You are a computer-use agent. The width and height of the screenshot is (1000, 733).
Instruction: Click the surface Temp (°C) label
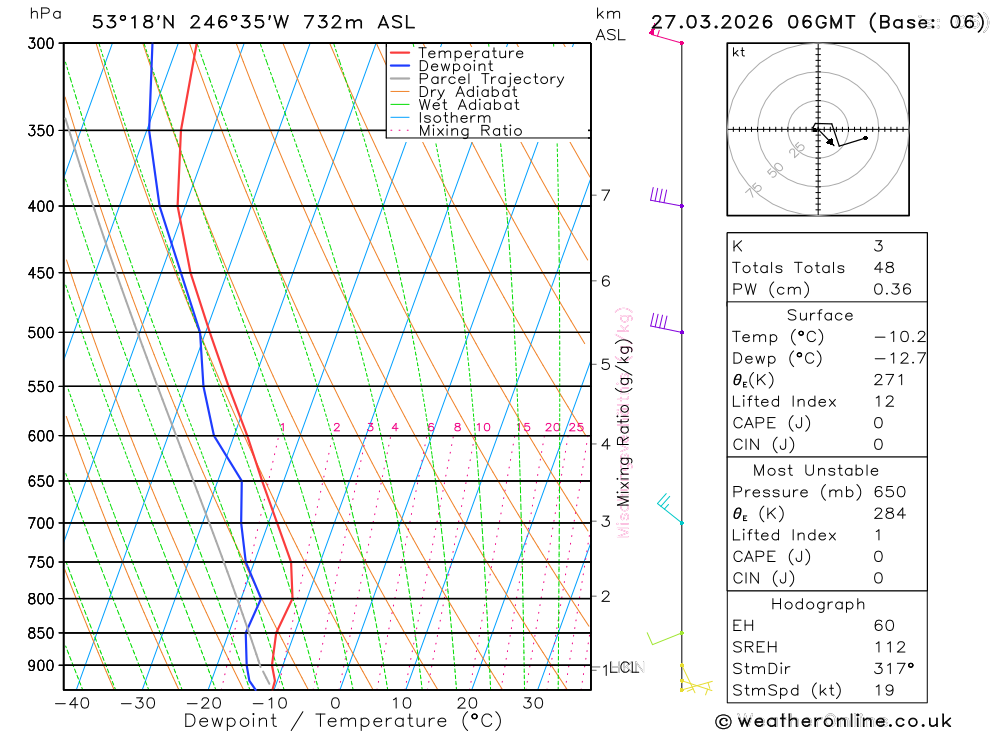click(x=777, y=337)
